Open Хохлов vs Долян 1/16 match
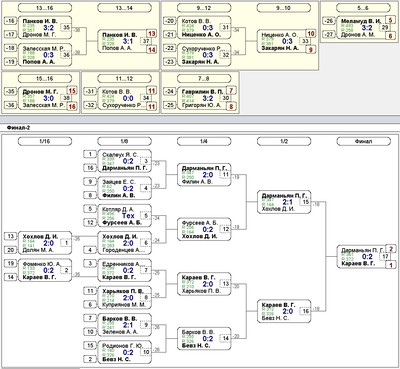This screenshot has height=369, width=400. point(45,243)
